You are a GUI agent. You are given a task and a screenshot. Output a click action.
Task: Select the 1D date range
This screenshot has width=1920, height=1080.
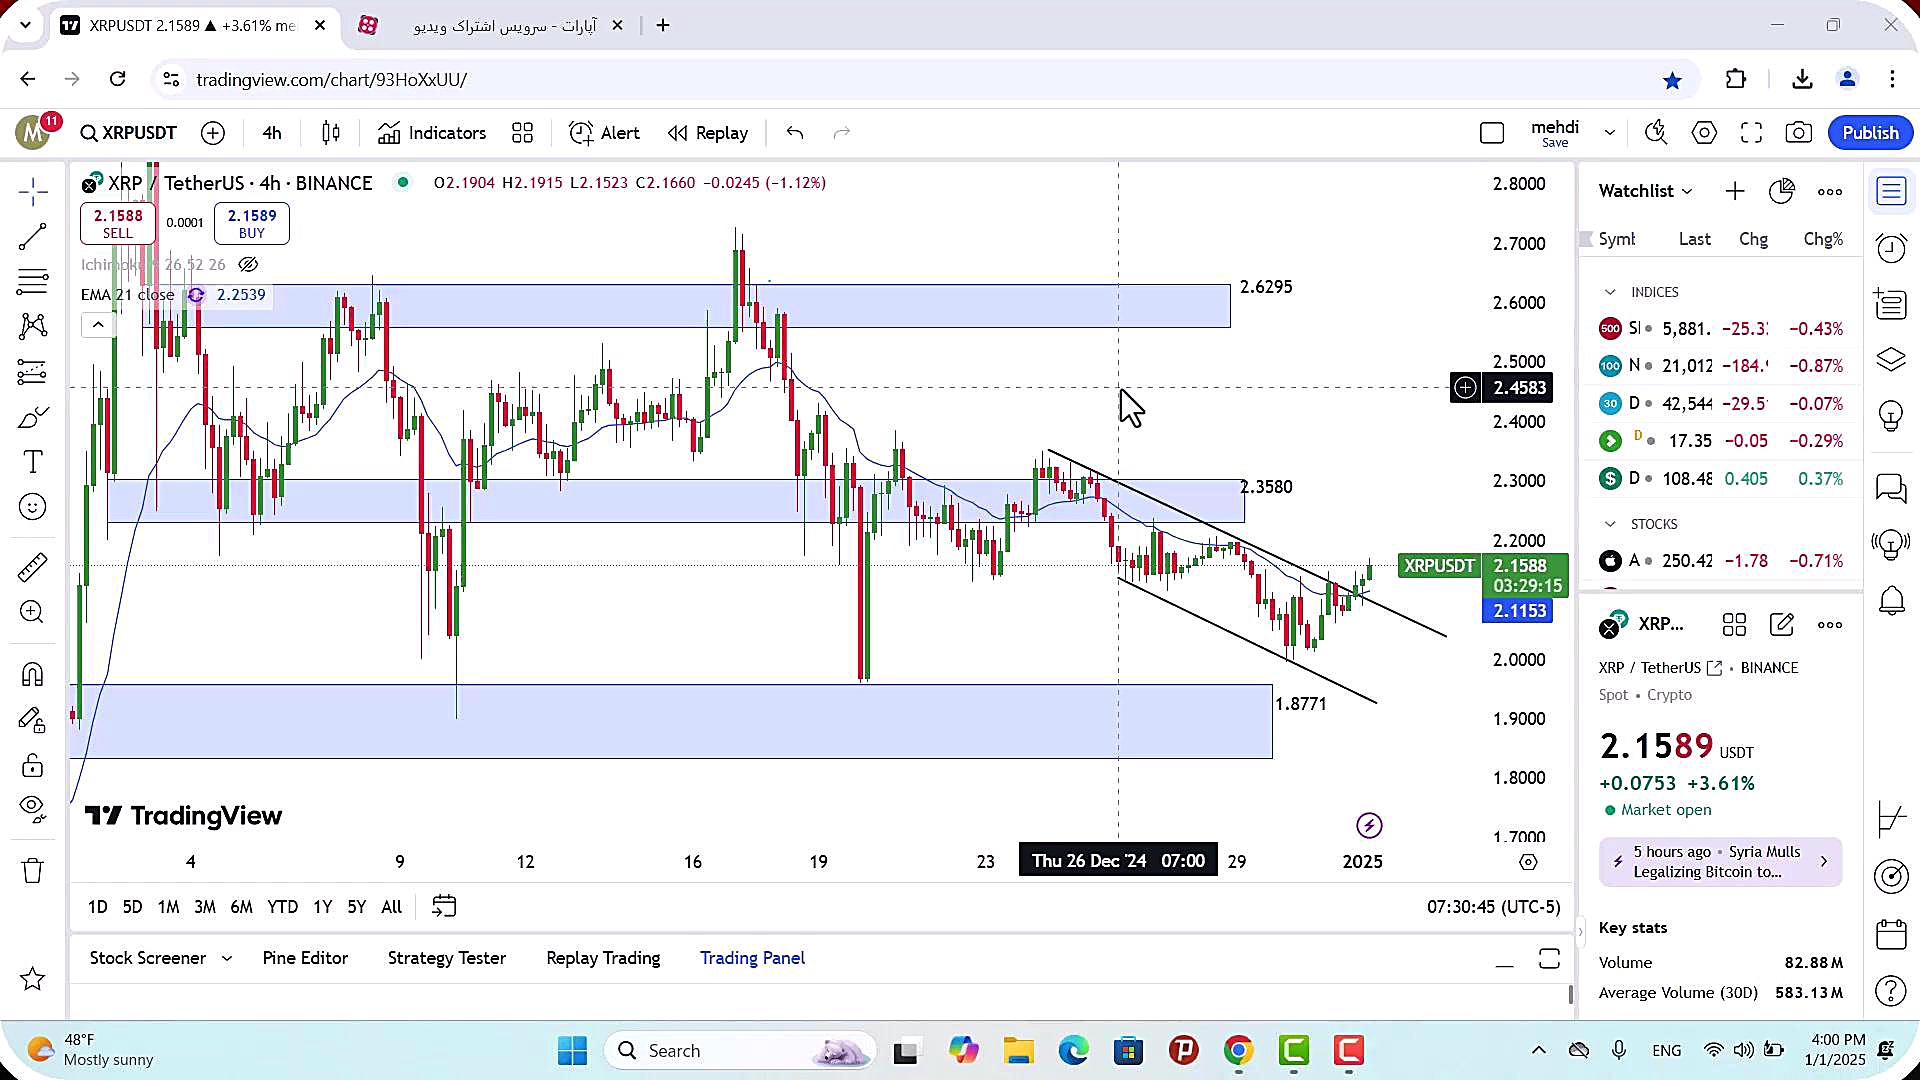click(97, 907)
